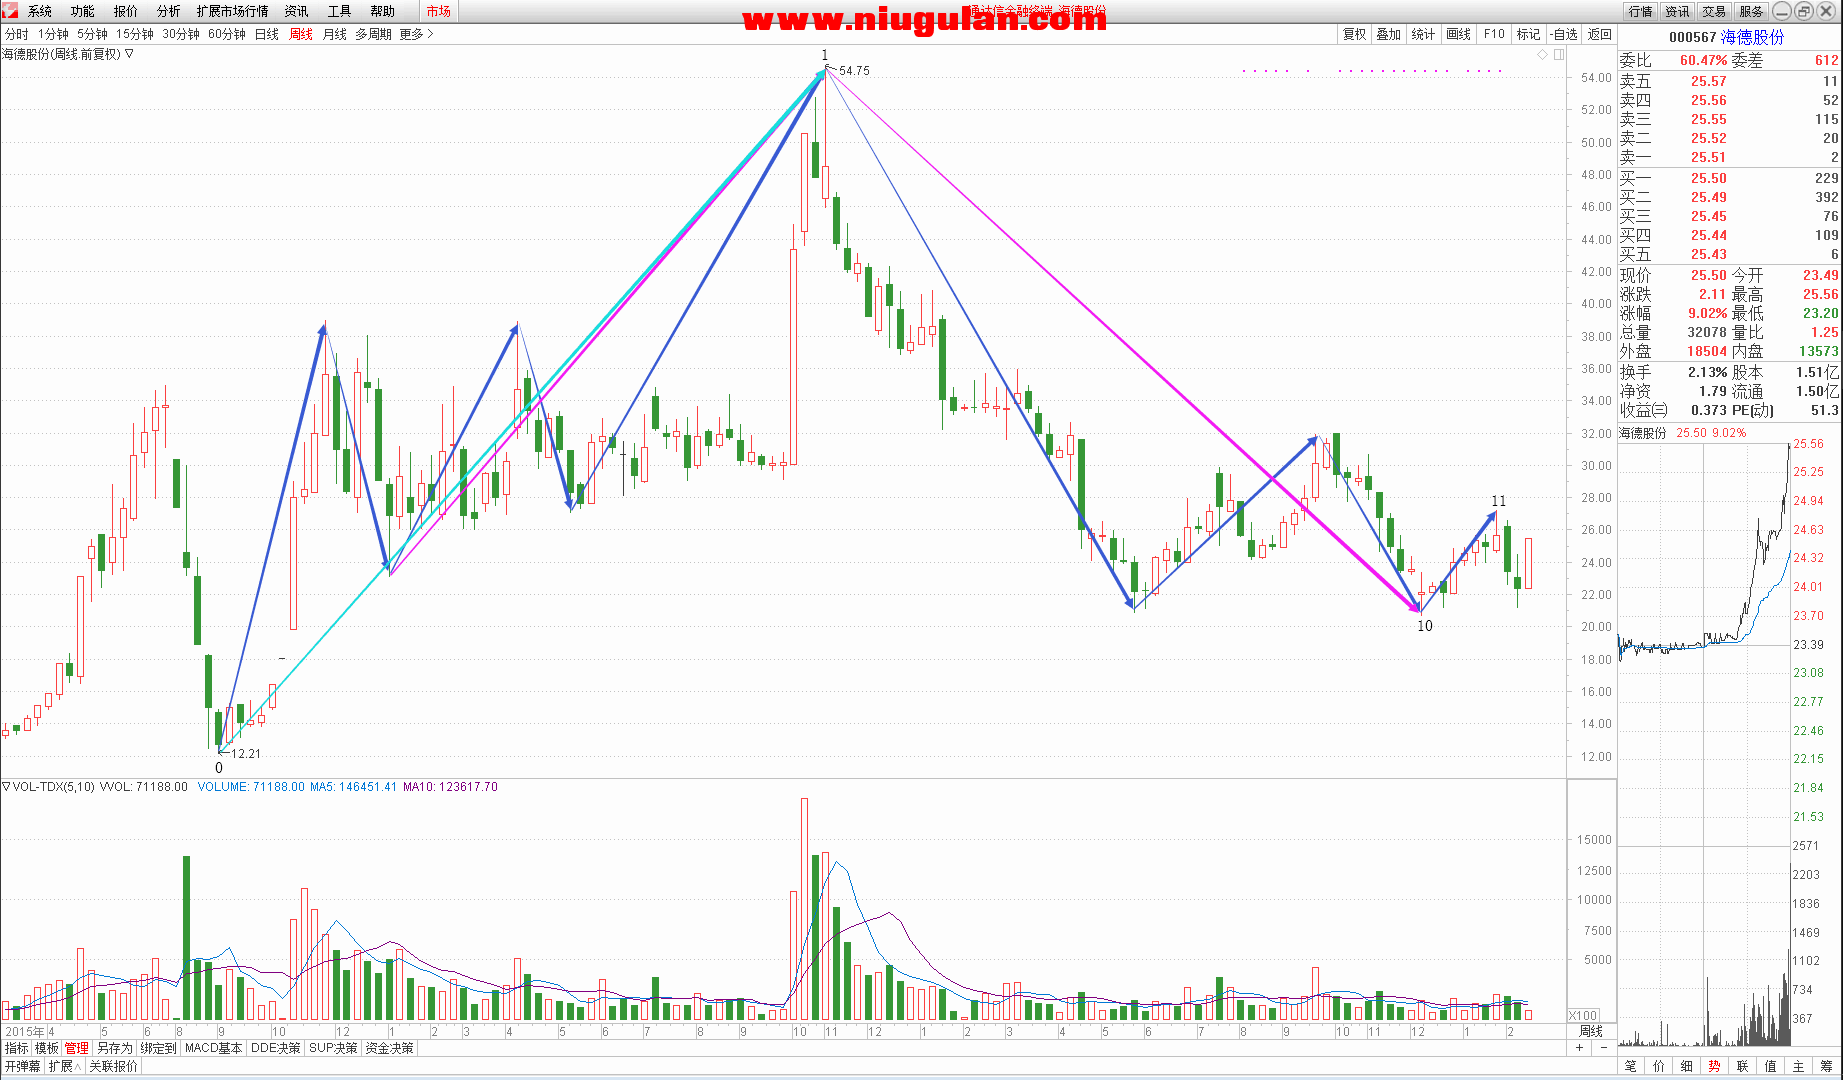
Task: Click the 叠加 toolbar button
Action: tap(1388, 34)
